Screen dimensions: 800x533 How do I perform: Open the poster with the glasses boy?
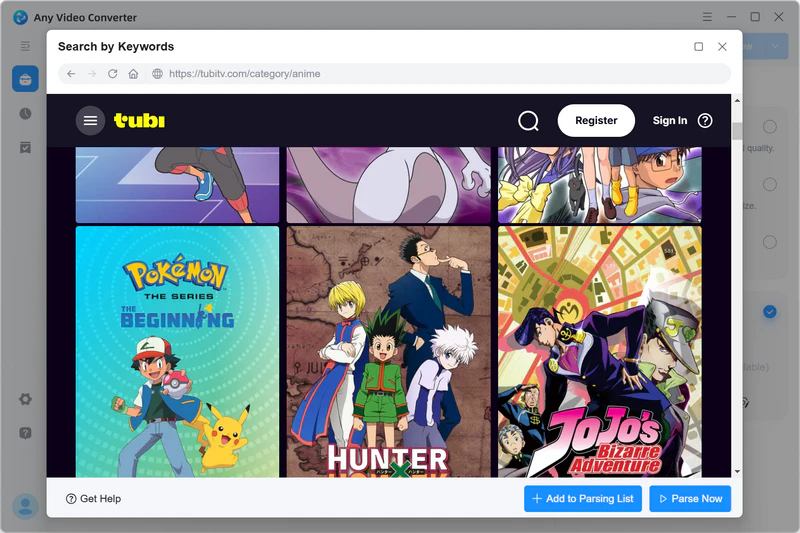pyautogui.click(x=599, y=185)
